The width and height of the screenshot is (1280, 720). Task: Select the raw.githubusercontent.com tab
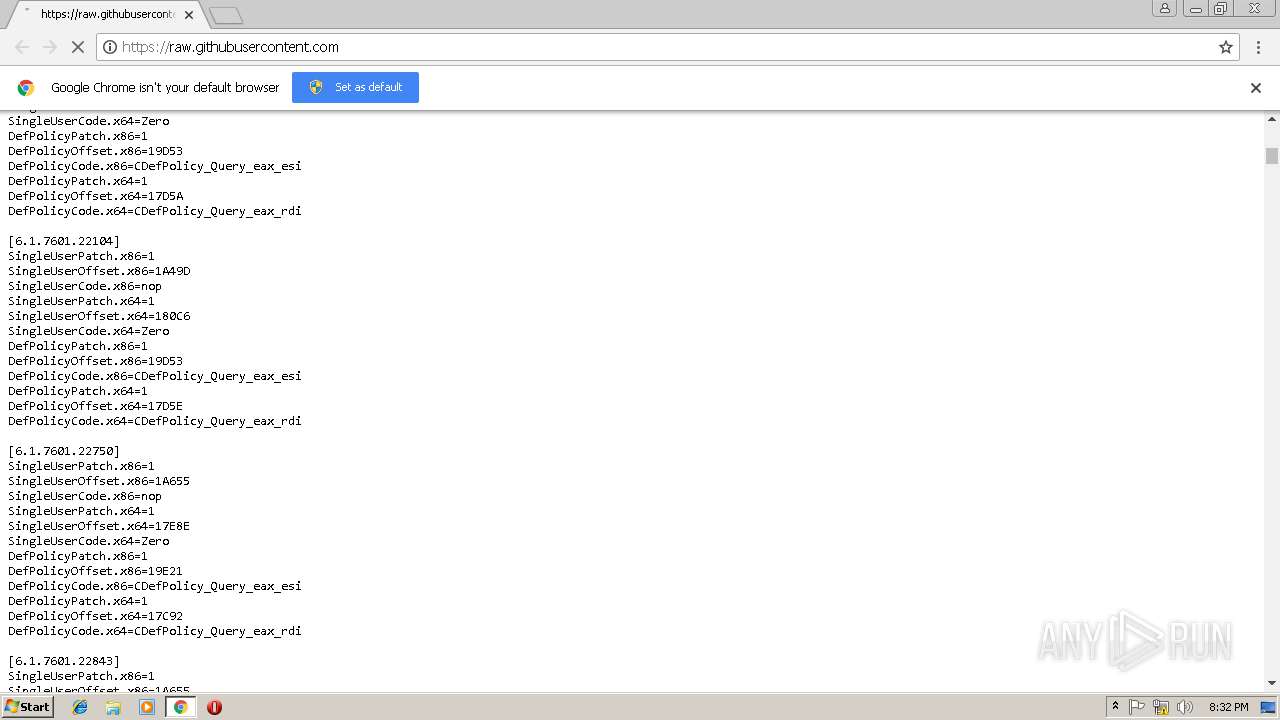107,15
